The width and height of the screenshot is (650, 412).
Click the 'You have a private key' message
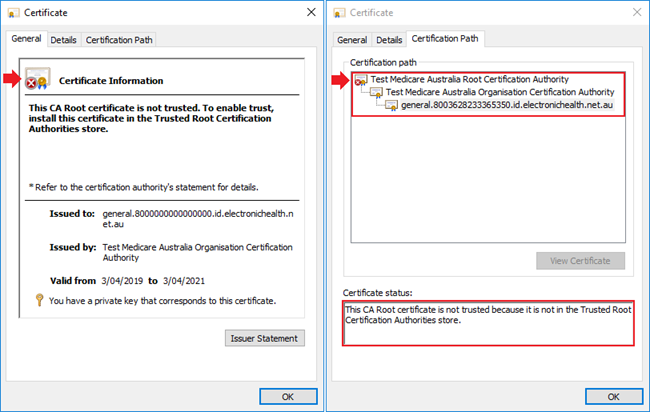coord(162,301)
